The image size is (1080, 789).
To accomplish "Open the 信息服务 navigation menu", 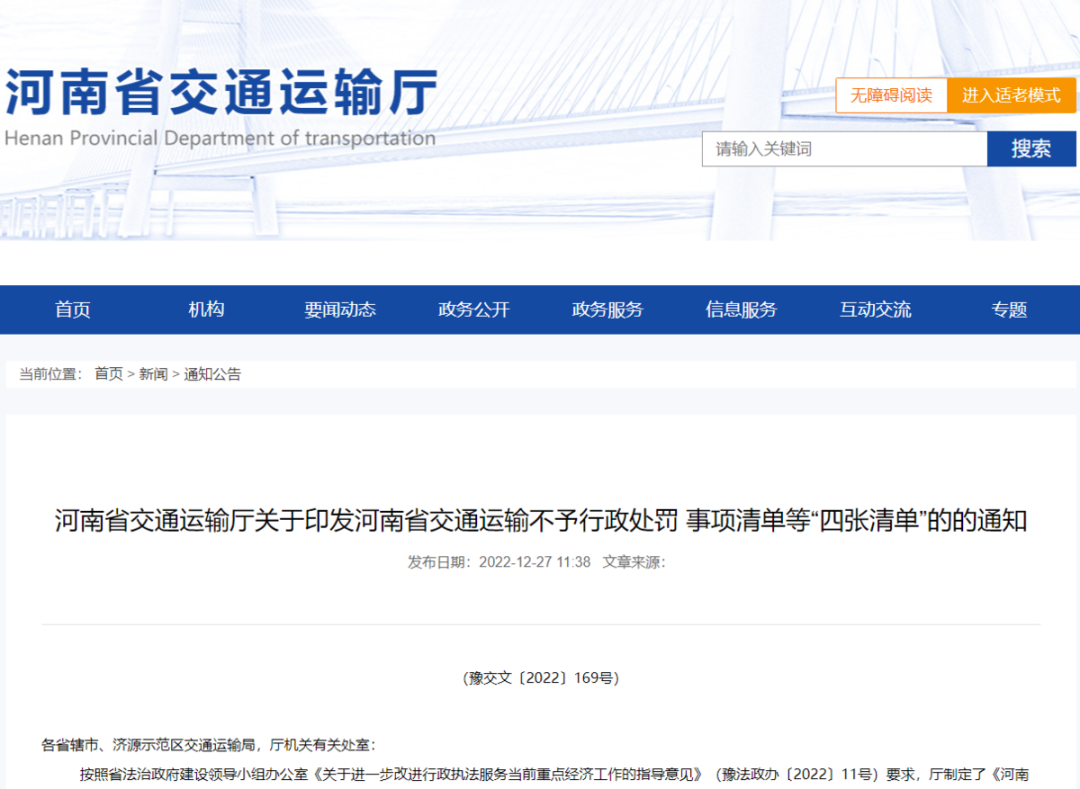I will coord(741,310).
